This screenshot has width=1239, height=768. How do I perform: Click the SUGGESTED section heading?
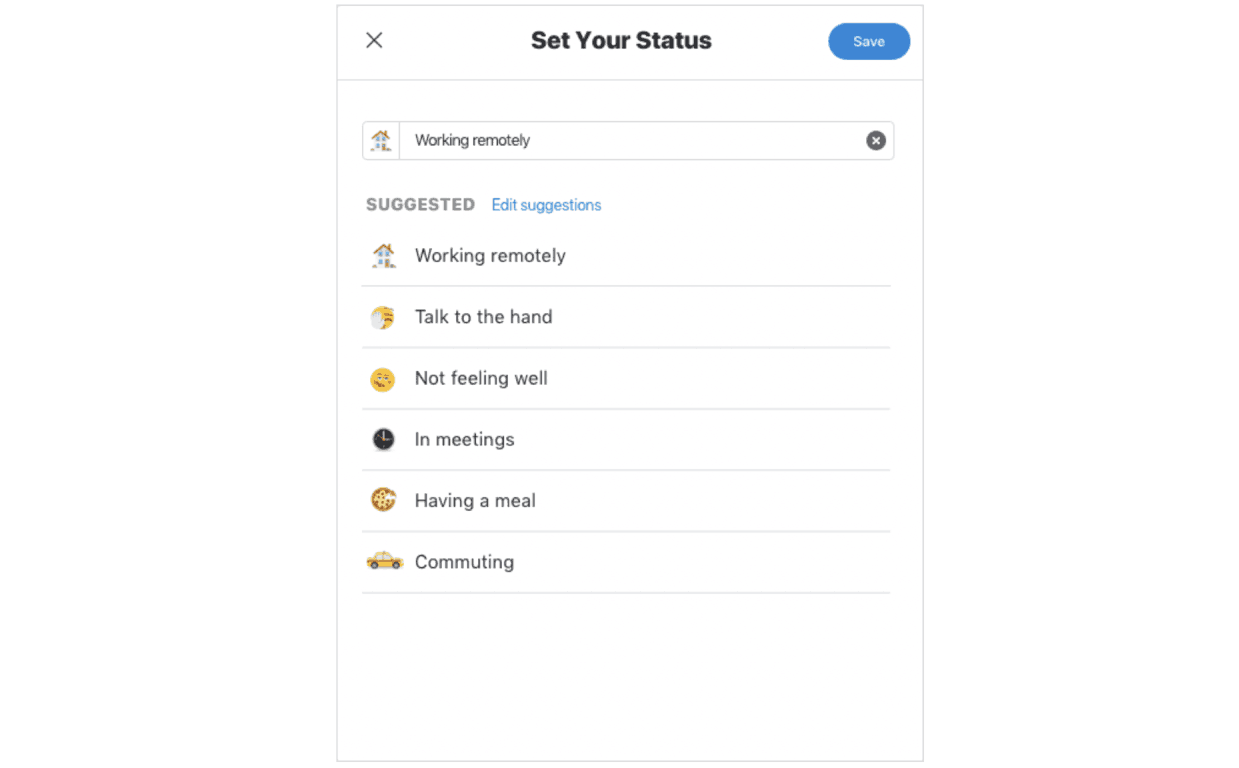click(420, 205)
